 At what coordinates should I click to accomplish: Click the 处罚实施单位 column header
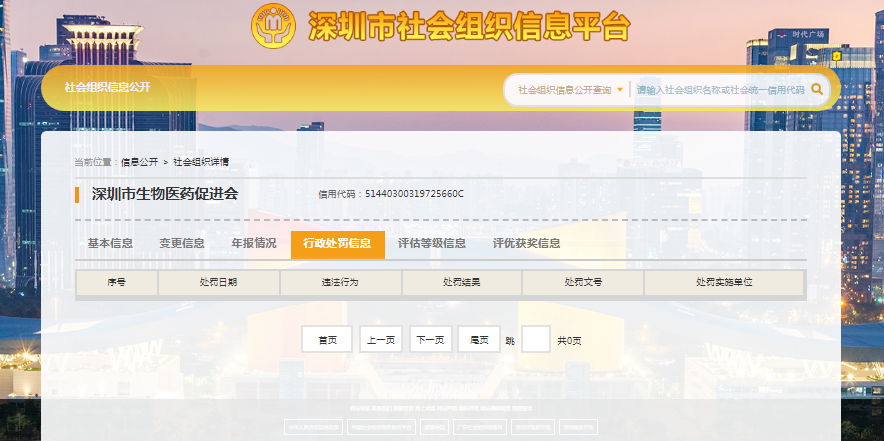click(724, 283)
